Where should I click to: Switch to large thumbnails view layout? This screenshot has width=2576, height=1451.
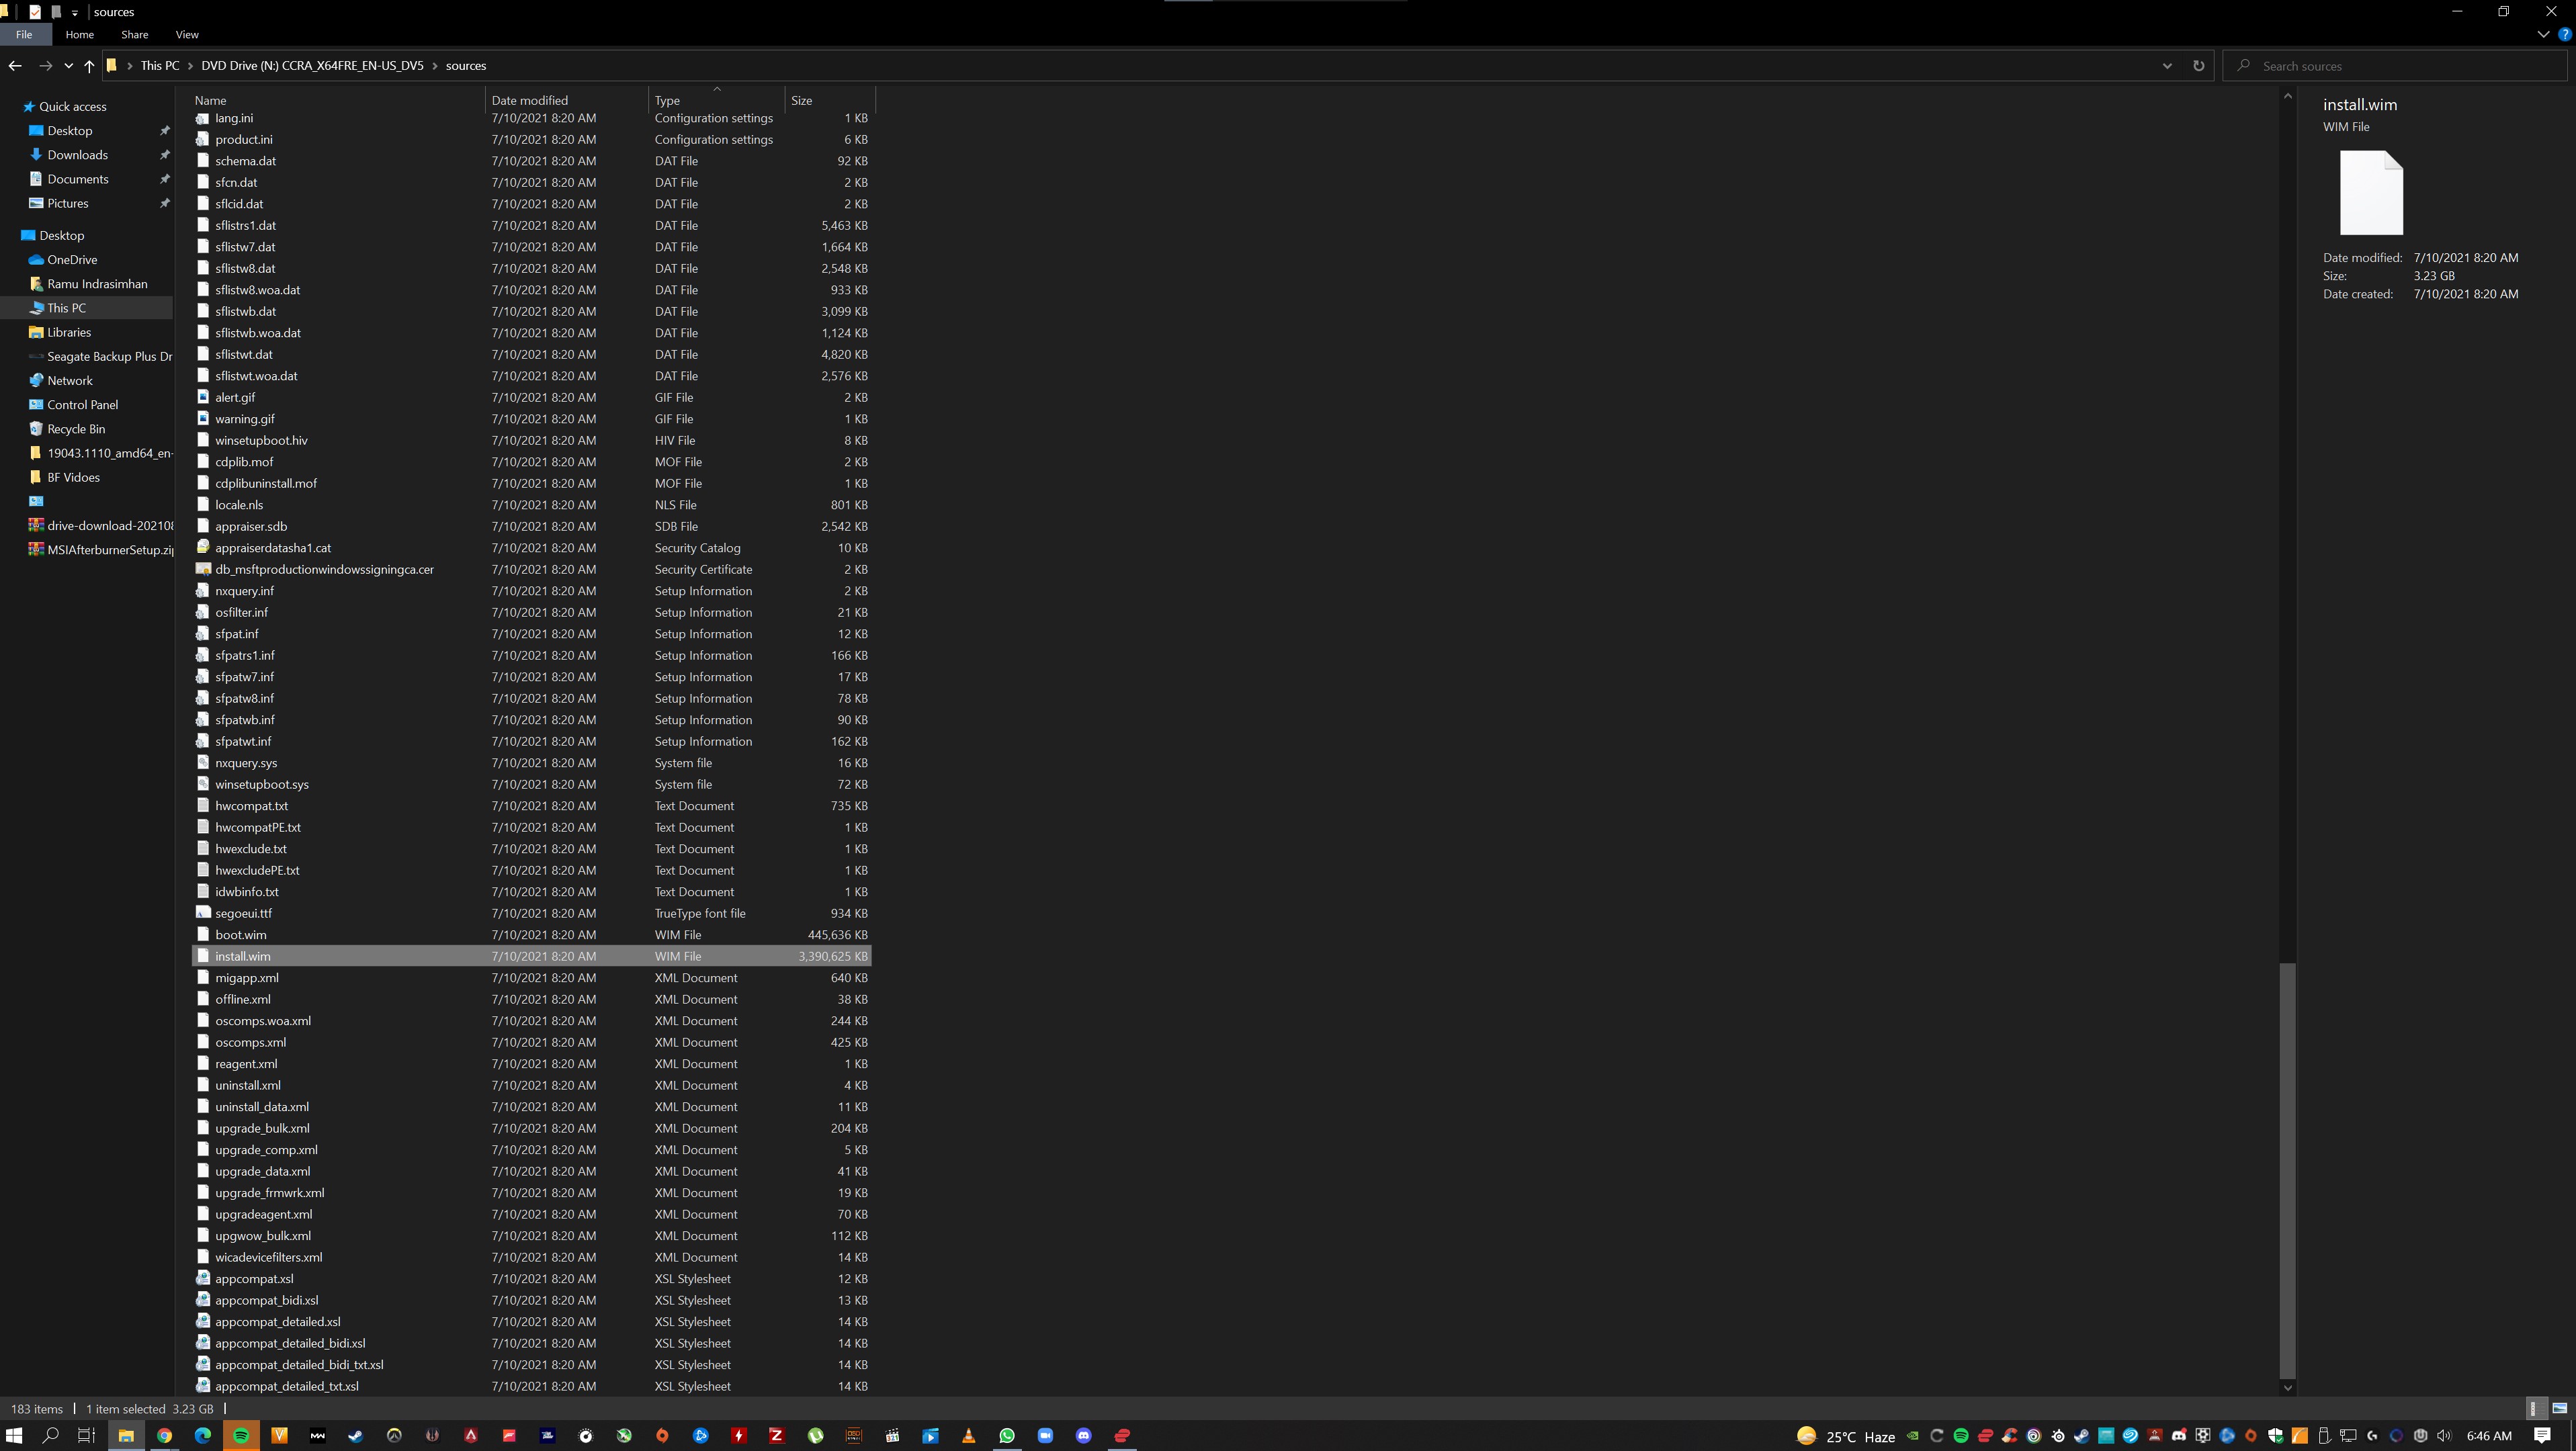(2559, 1408)
